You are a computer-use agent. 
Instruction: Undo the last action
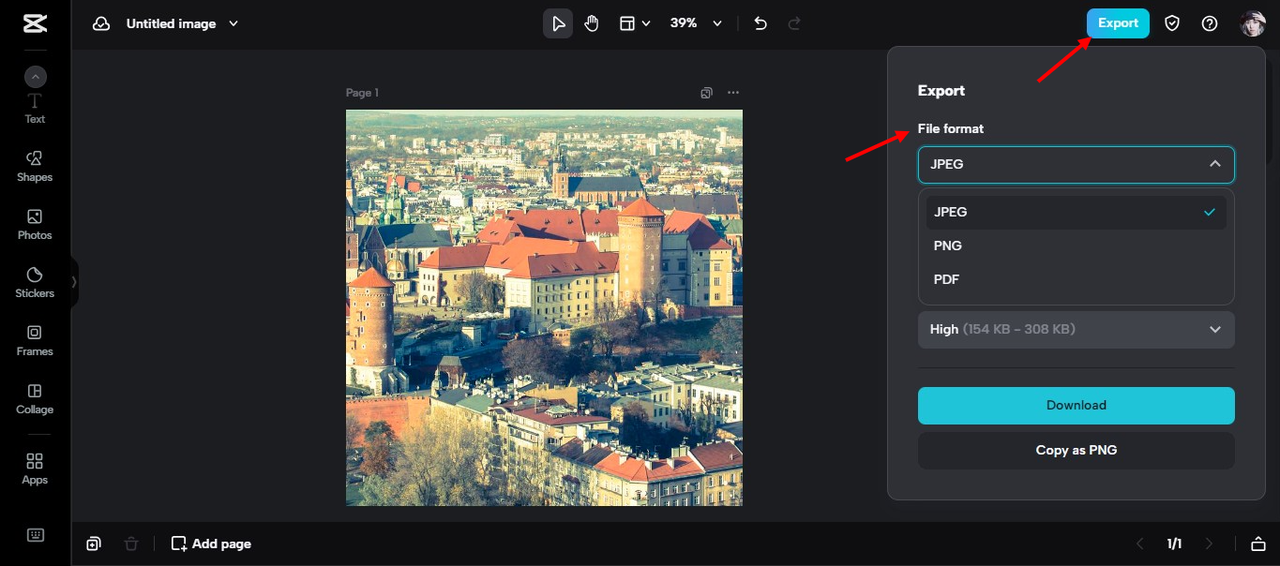761,24
